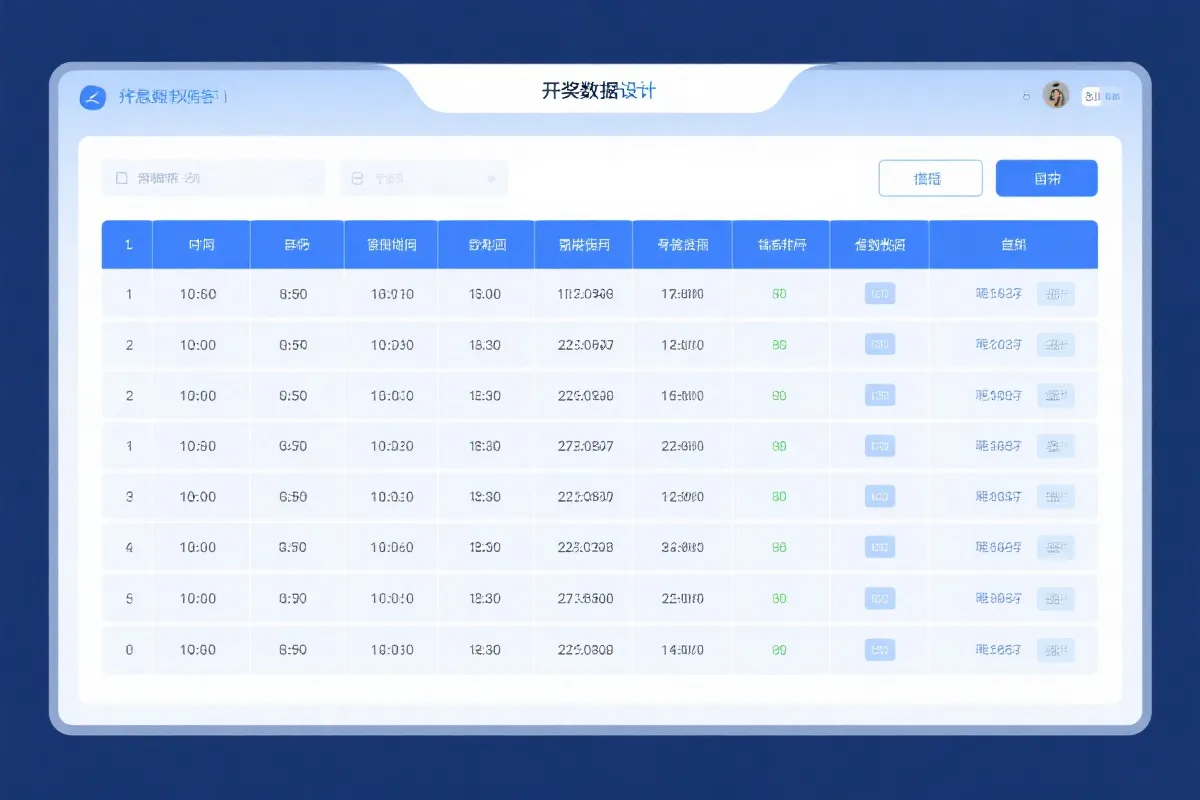Click the small circle icon beside the avatar
The height and width of the screenshot is (800, 1200).
tap(1026, 96)
